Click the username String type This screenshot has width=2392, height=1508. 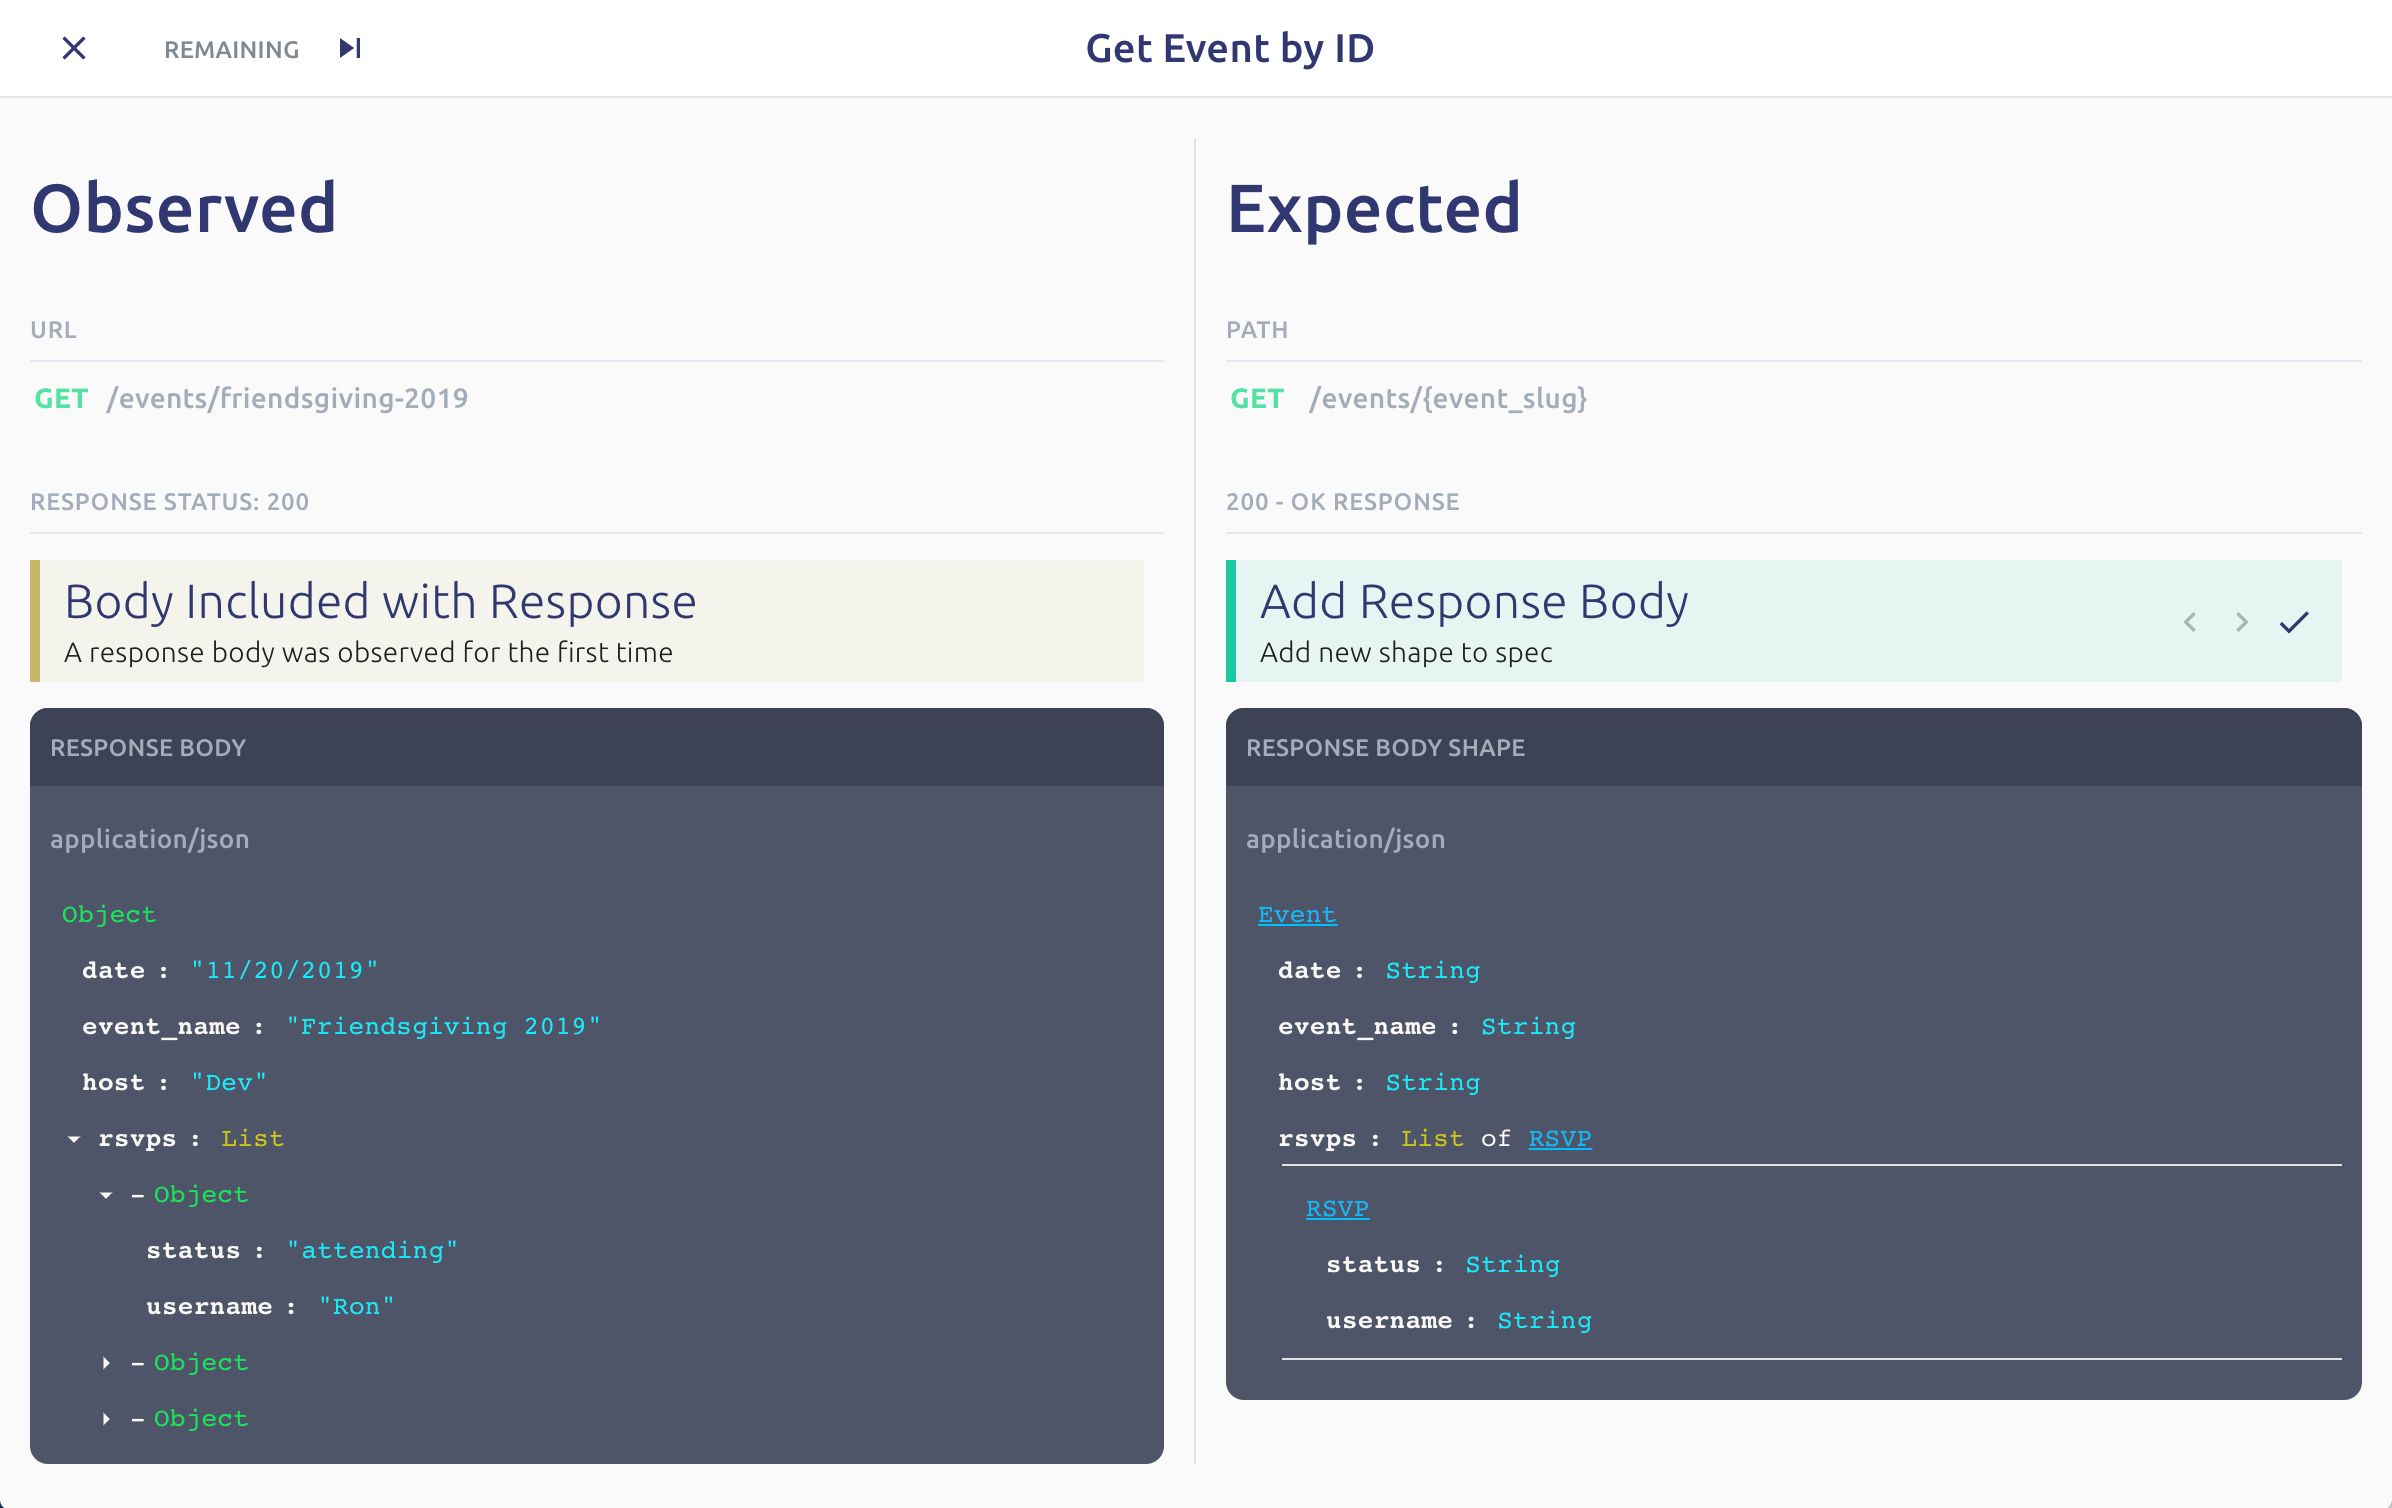[1544, 1321]
